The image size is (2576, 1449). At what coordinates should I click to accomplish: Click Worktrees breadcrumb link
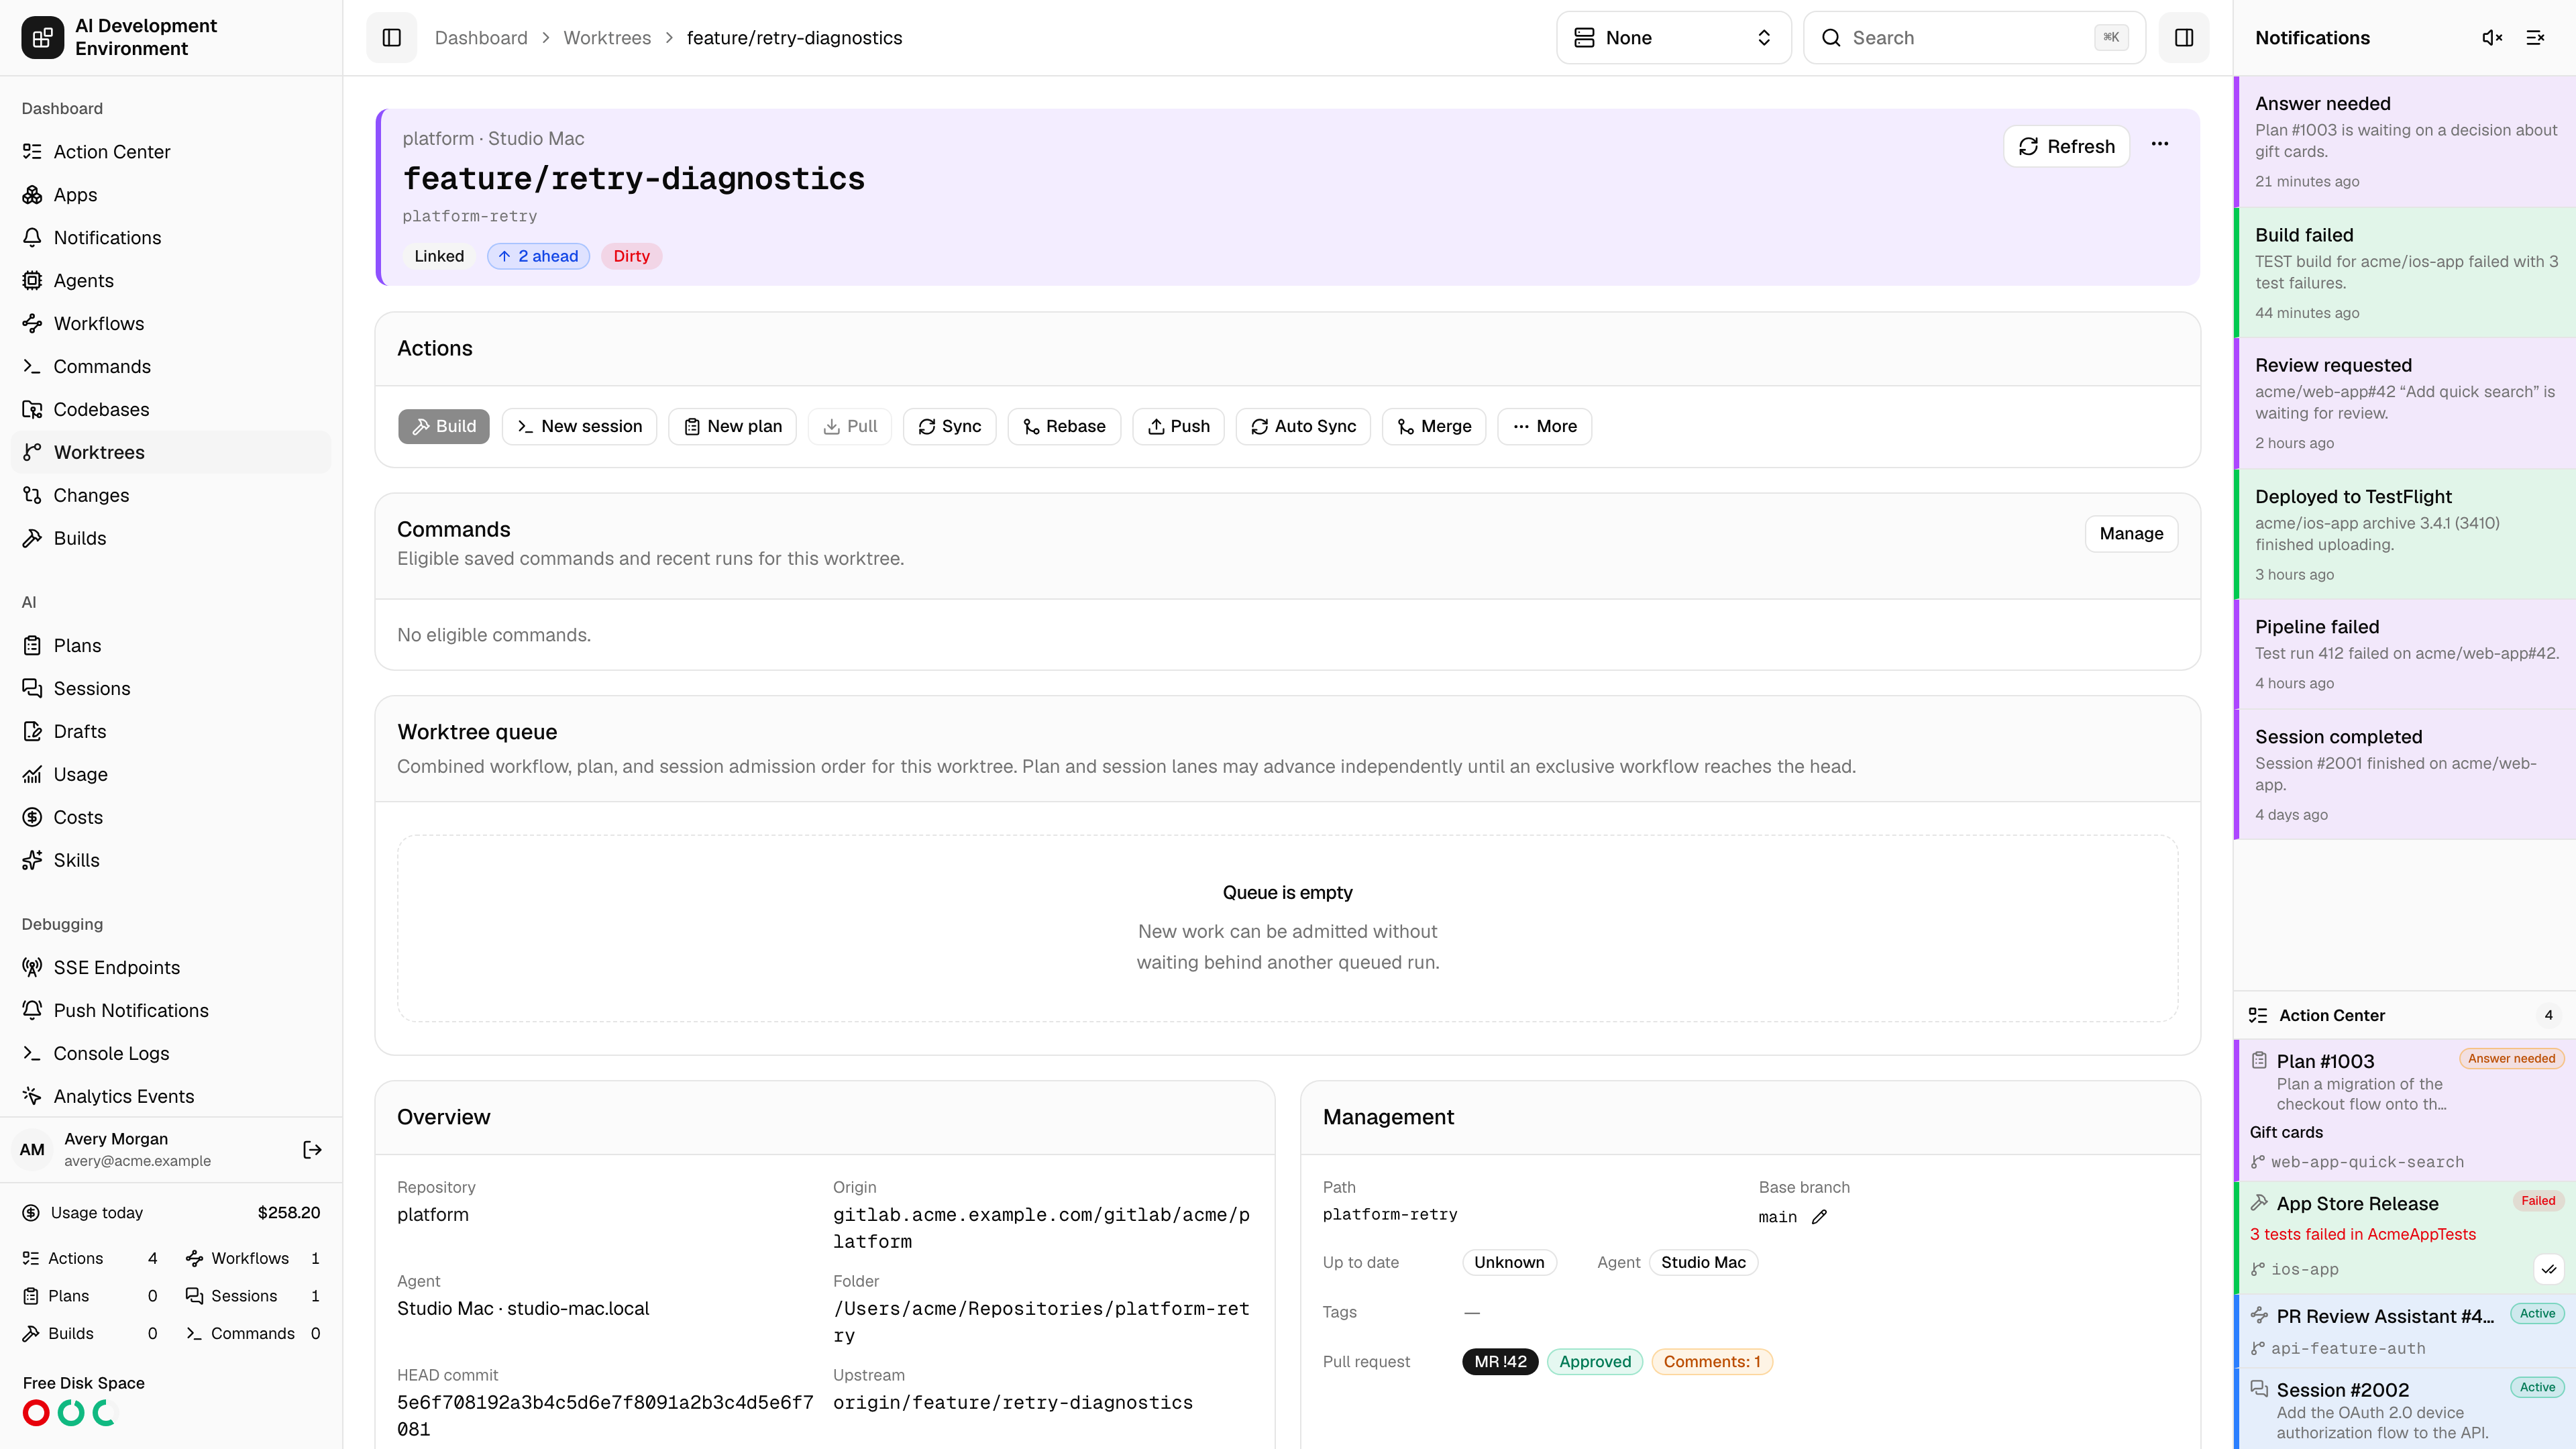coord(607,38)
